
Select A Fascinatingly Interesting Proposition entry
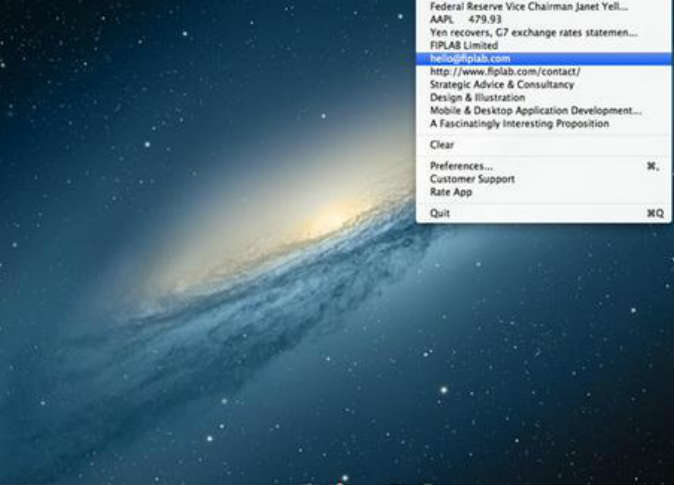pos(519,124)
